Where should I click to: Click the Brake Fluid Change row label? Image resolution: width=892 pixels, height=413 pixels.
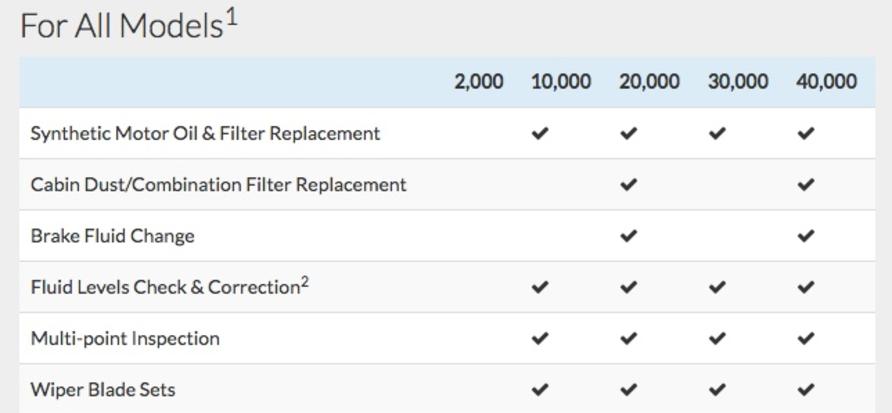(112, 236)
